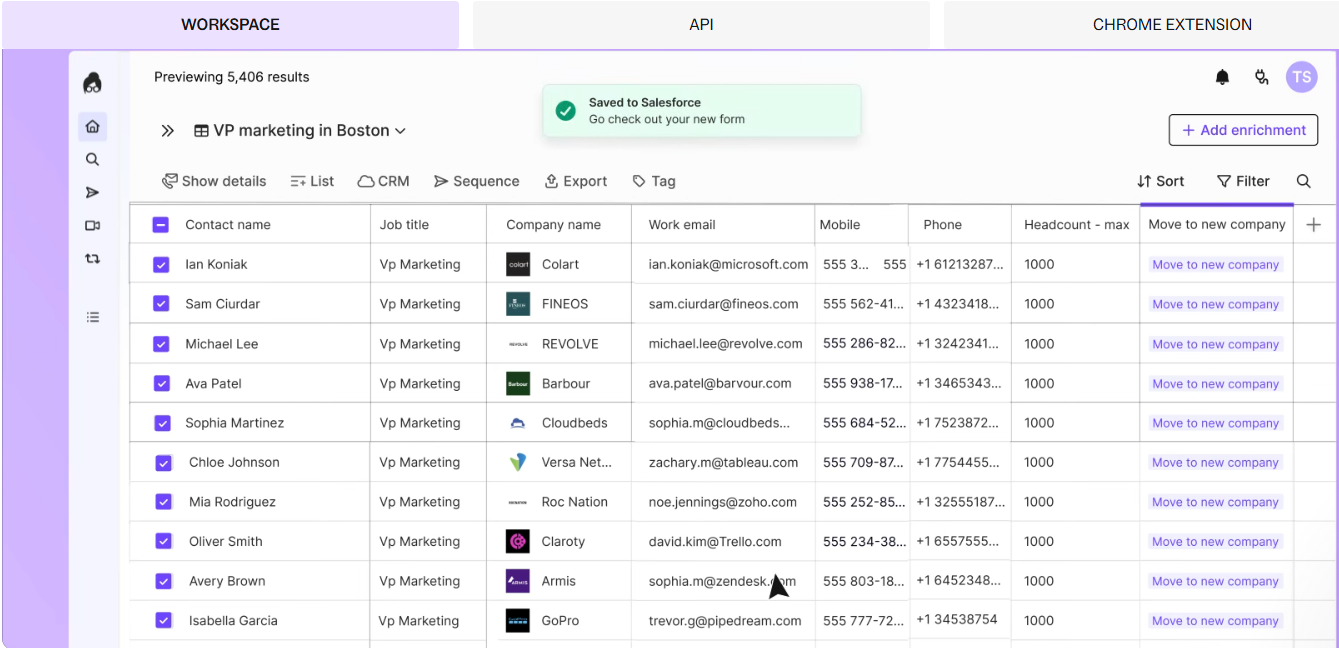
Task: Click the Headcount - max column header
Action: 1076,225
